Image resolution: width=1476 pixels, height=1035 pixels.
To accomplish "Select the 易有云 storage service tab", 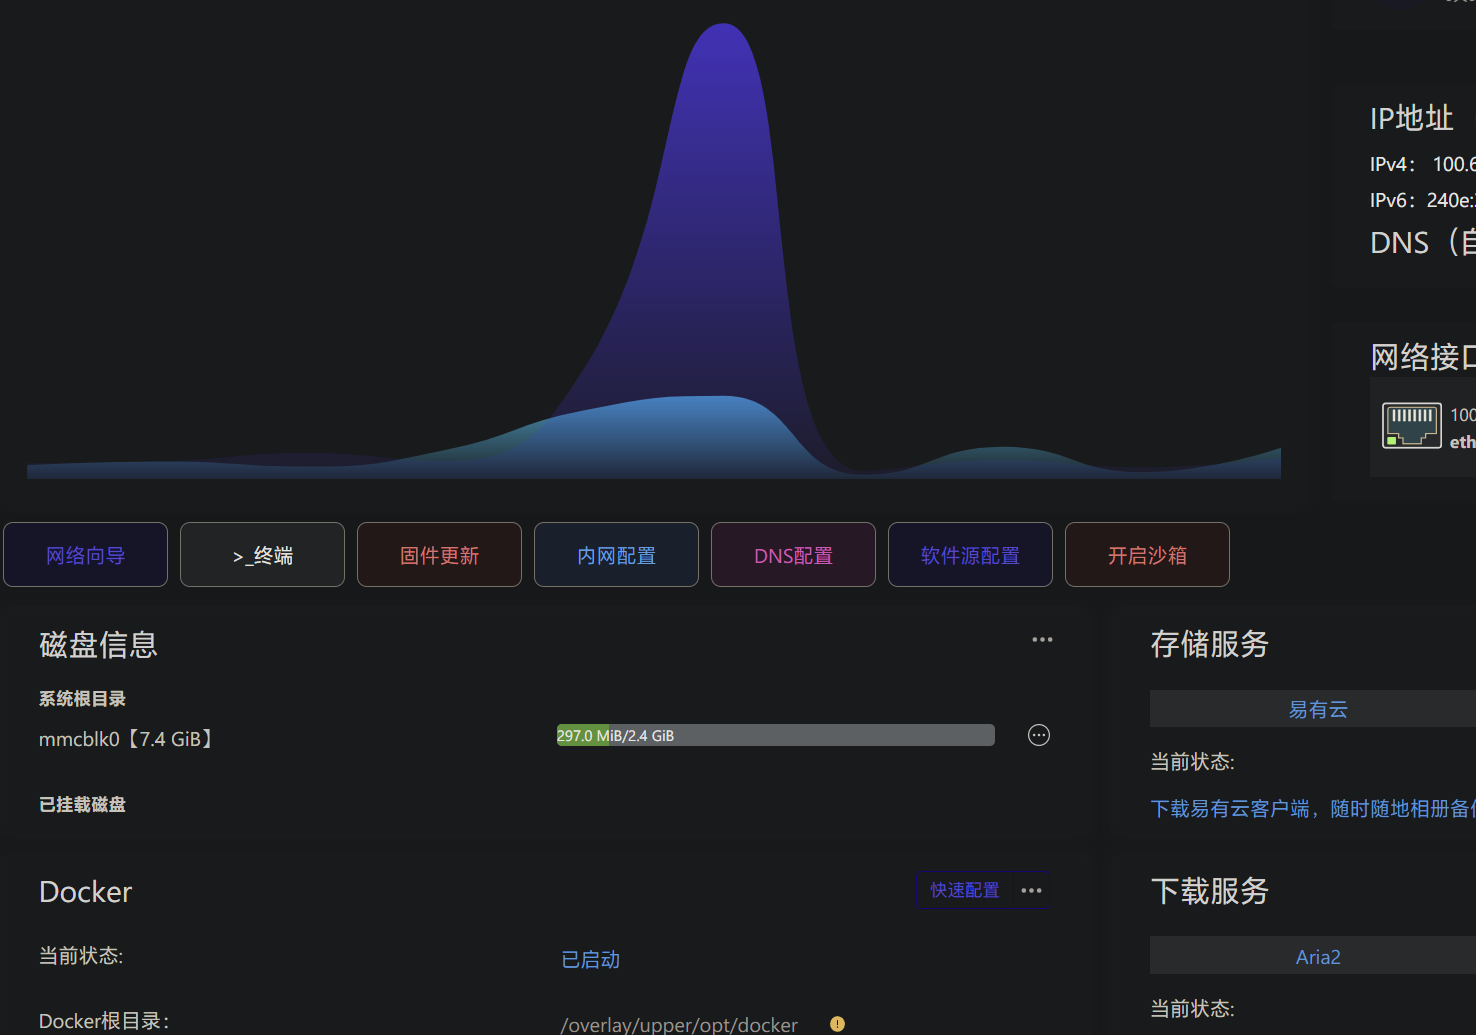I will [1317, 709].
